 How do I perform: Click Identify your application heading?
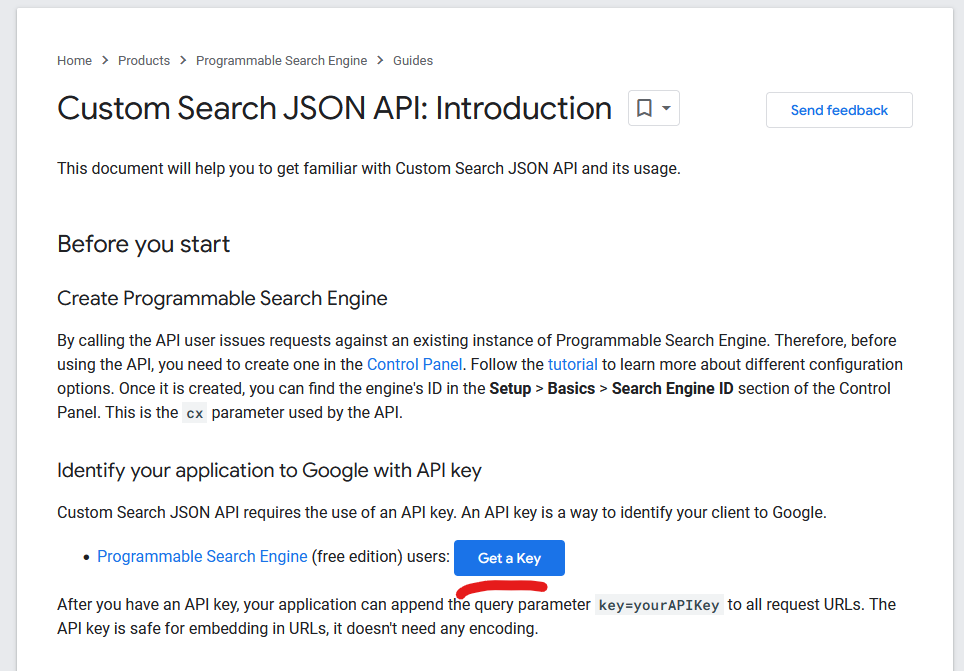click(x=269, y=470)
